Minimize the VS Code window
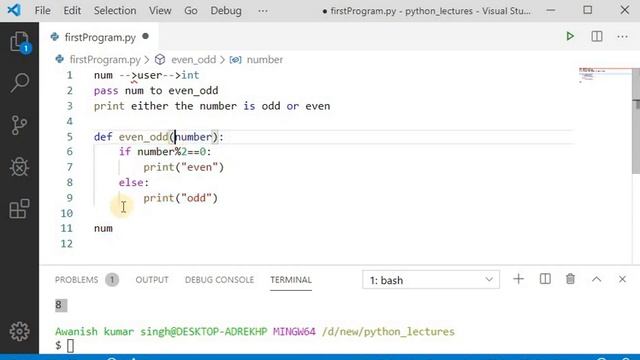Screen dimensions: 640x360 pos(551,10)
